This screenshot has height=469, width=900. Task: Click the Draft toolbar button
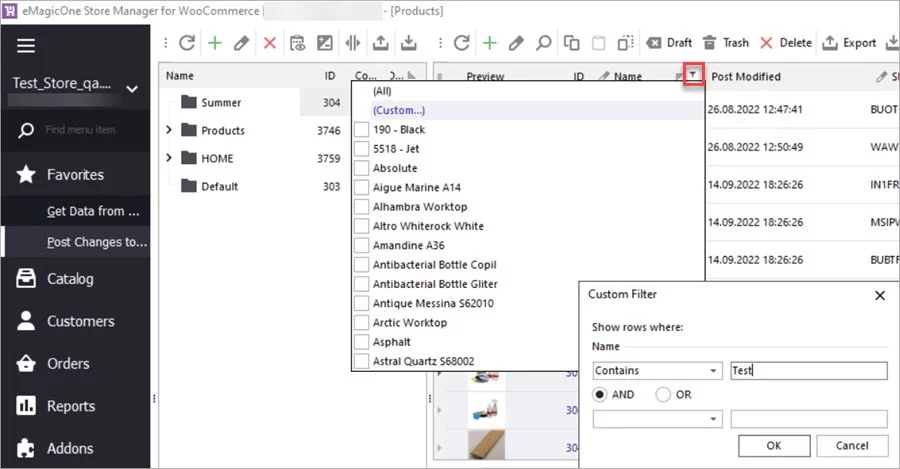tap(669, 43)
